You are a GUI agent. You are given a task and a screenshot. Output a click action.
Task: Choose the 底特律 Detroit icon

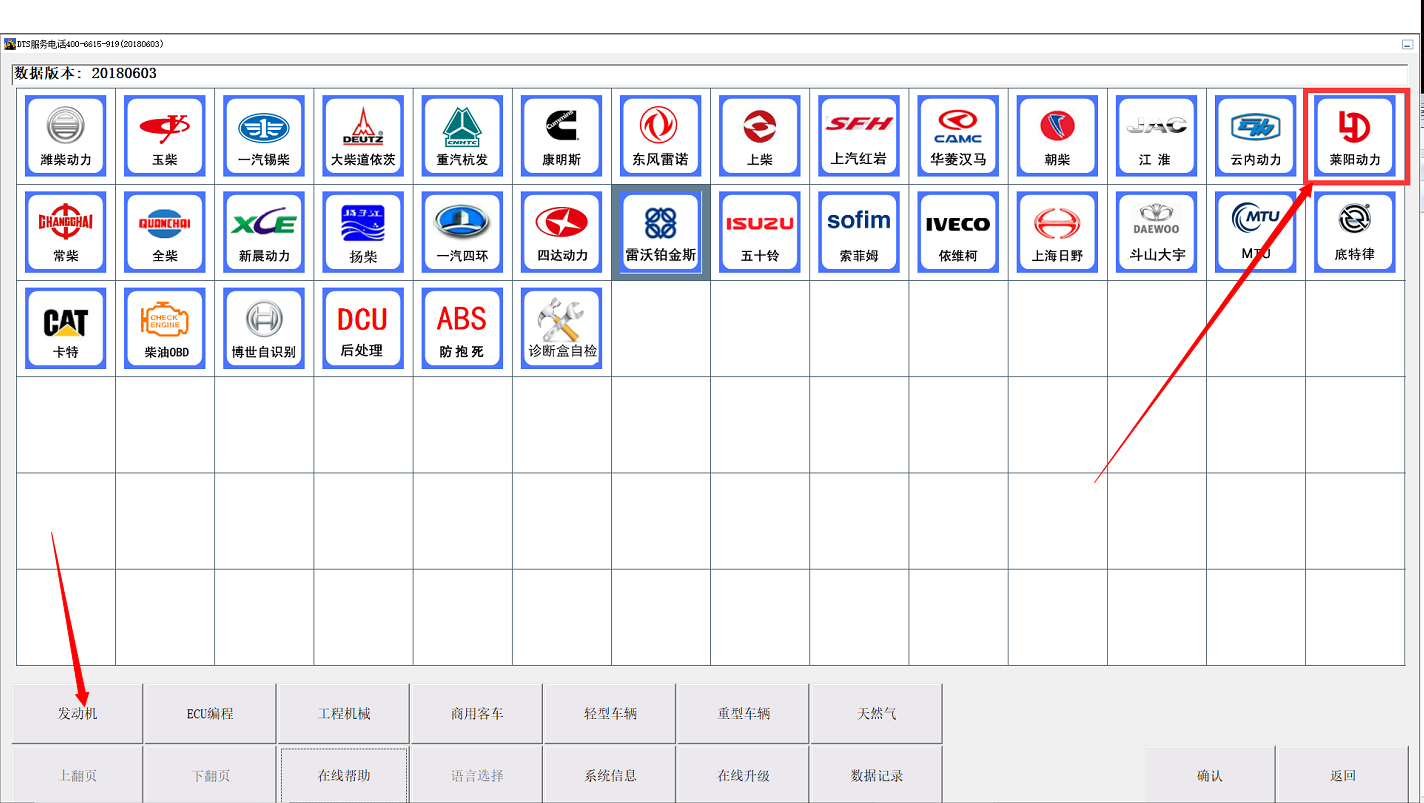click(1355, 232)
